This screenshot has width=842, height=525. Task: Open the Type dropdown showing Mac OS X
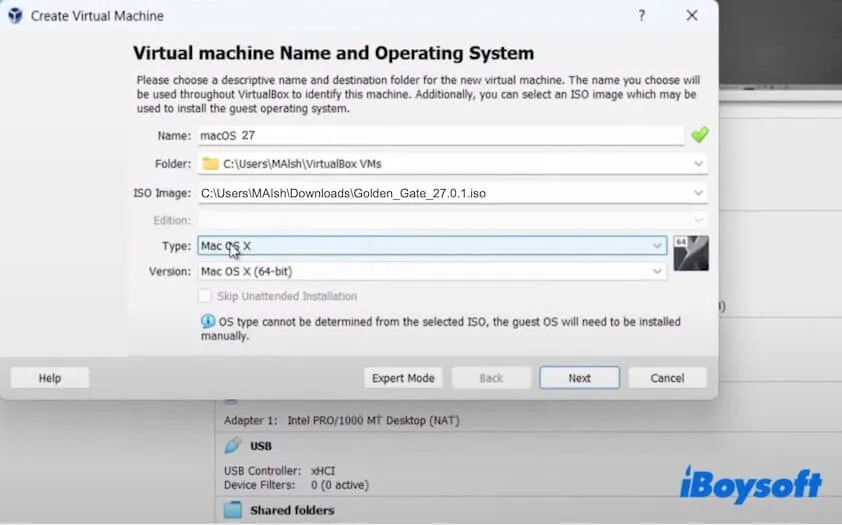click(x=432, y=245)
